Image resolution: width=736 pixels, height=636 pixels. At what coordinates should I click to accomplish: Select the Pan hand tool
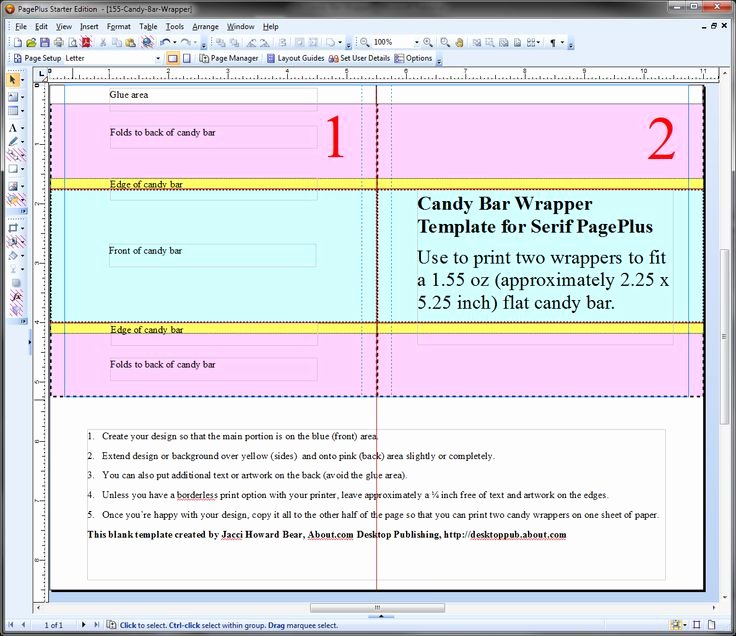point(460,43)
